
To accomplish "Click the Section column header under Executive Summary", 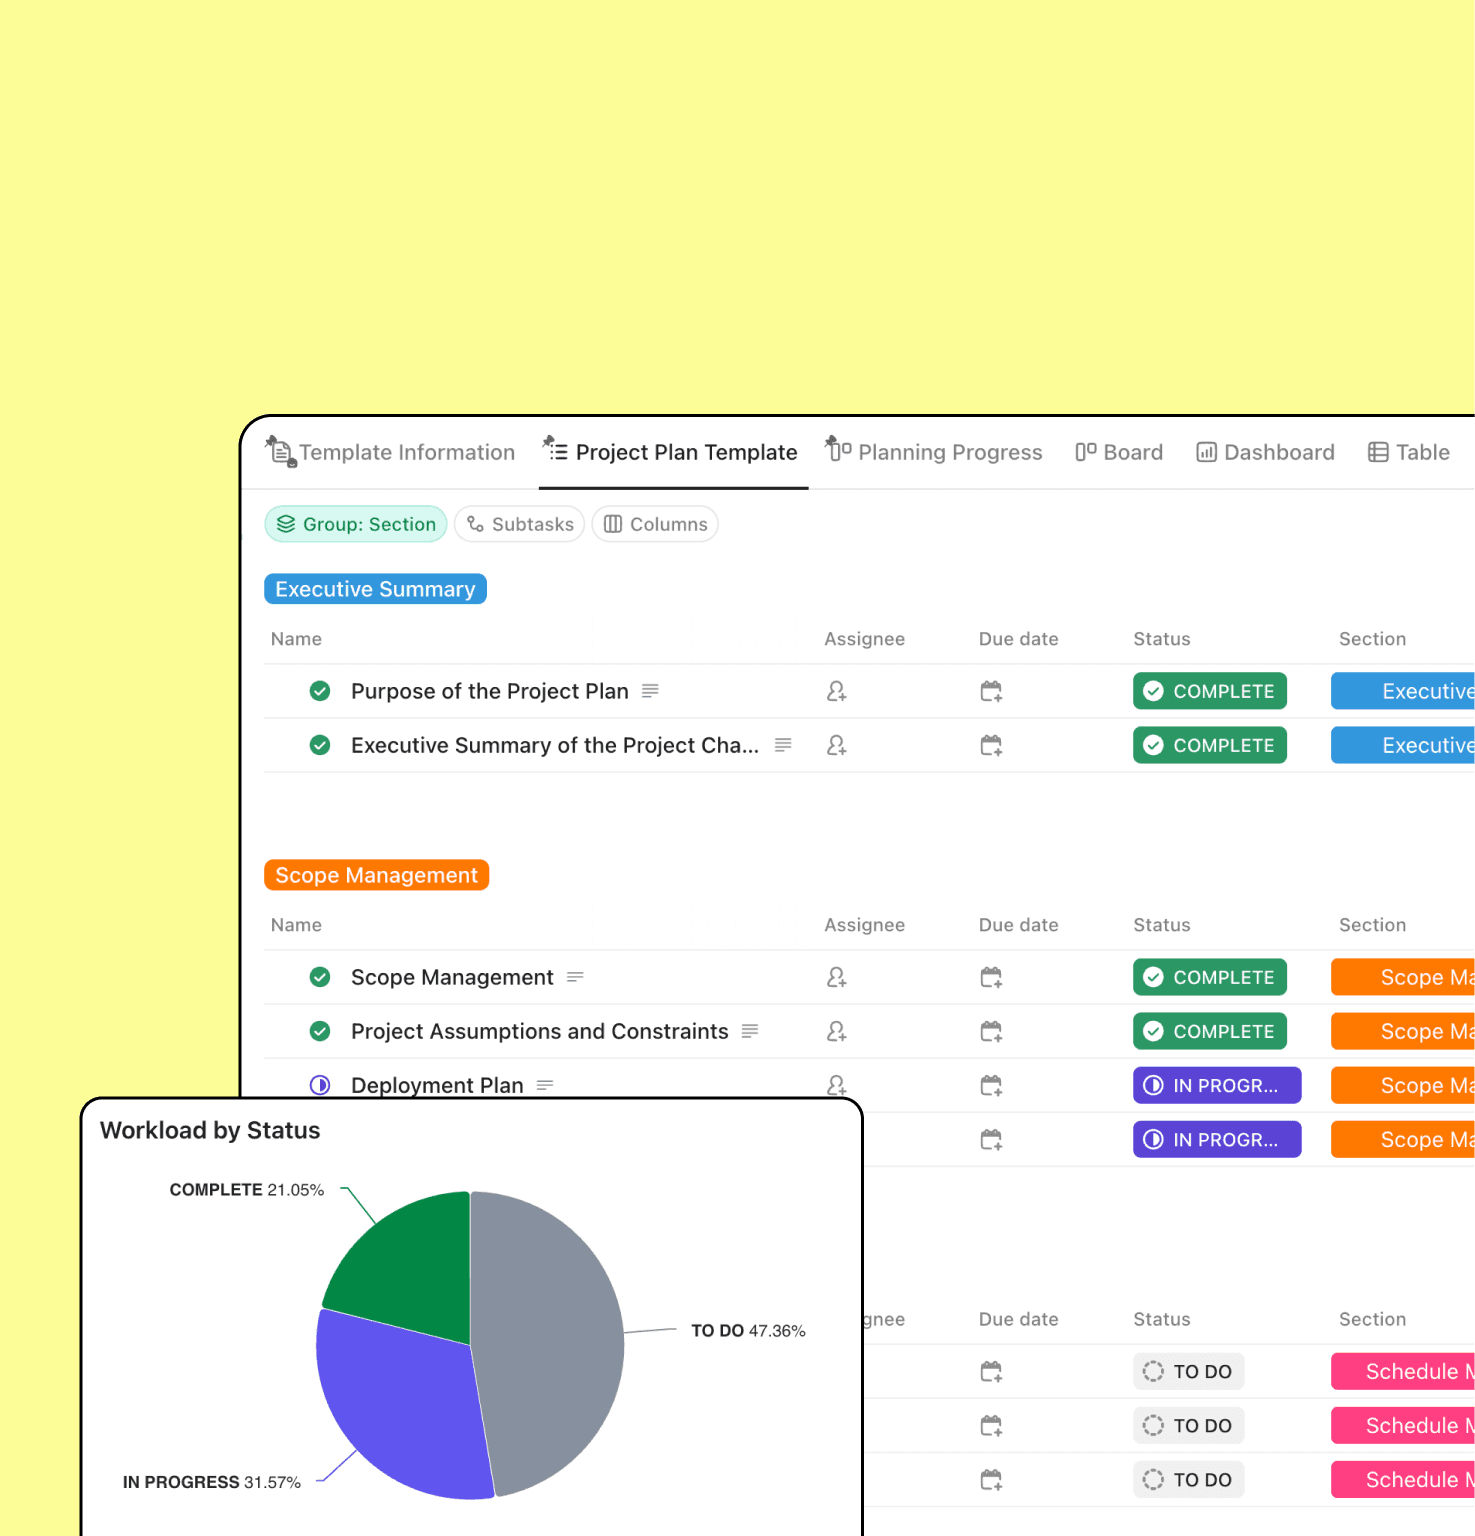I will [x=1372, y=639].
